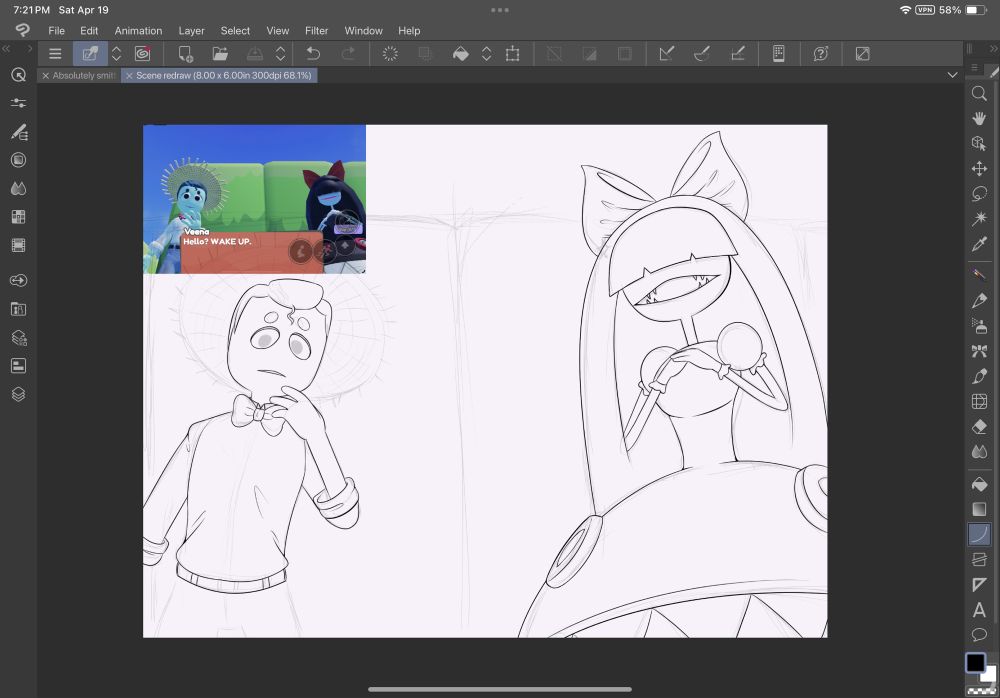Screen dimensions: 1000x698
Task: Toggle snap to grid
Action: pyautogui.click(x=737, y=54)
